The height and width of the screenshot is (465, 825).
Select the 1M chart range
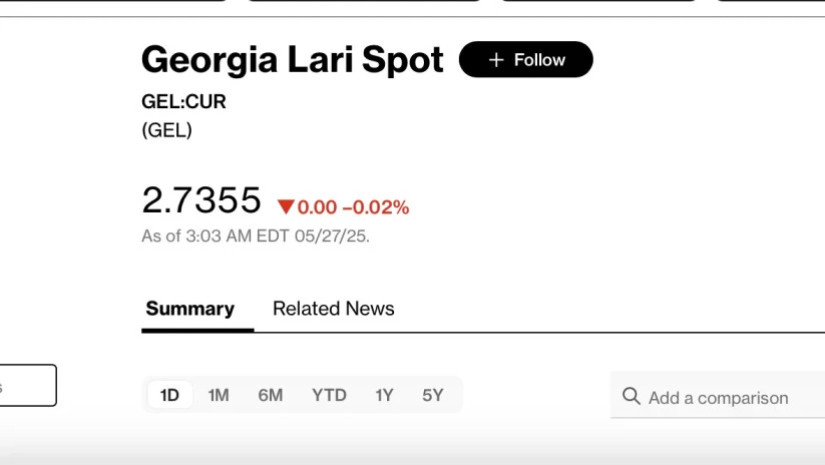point(218,395)
